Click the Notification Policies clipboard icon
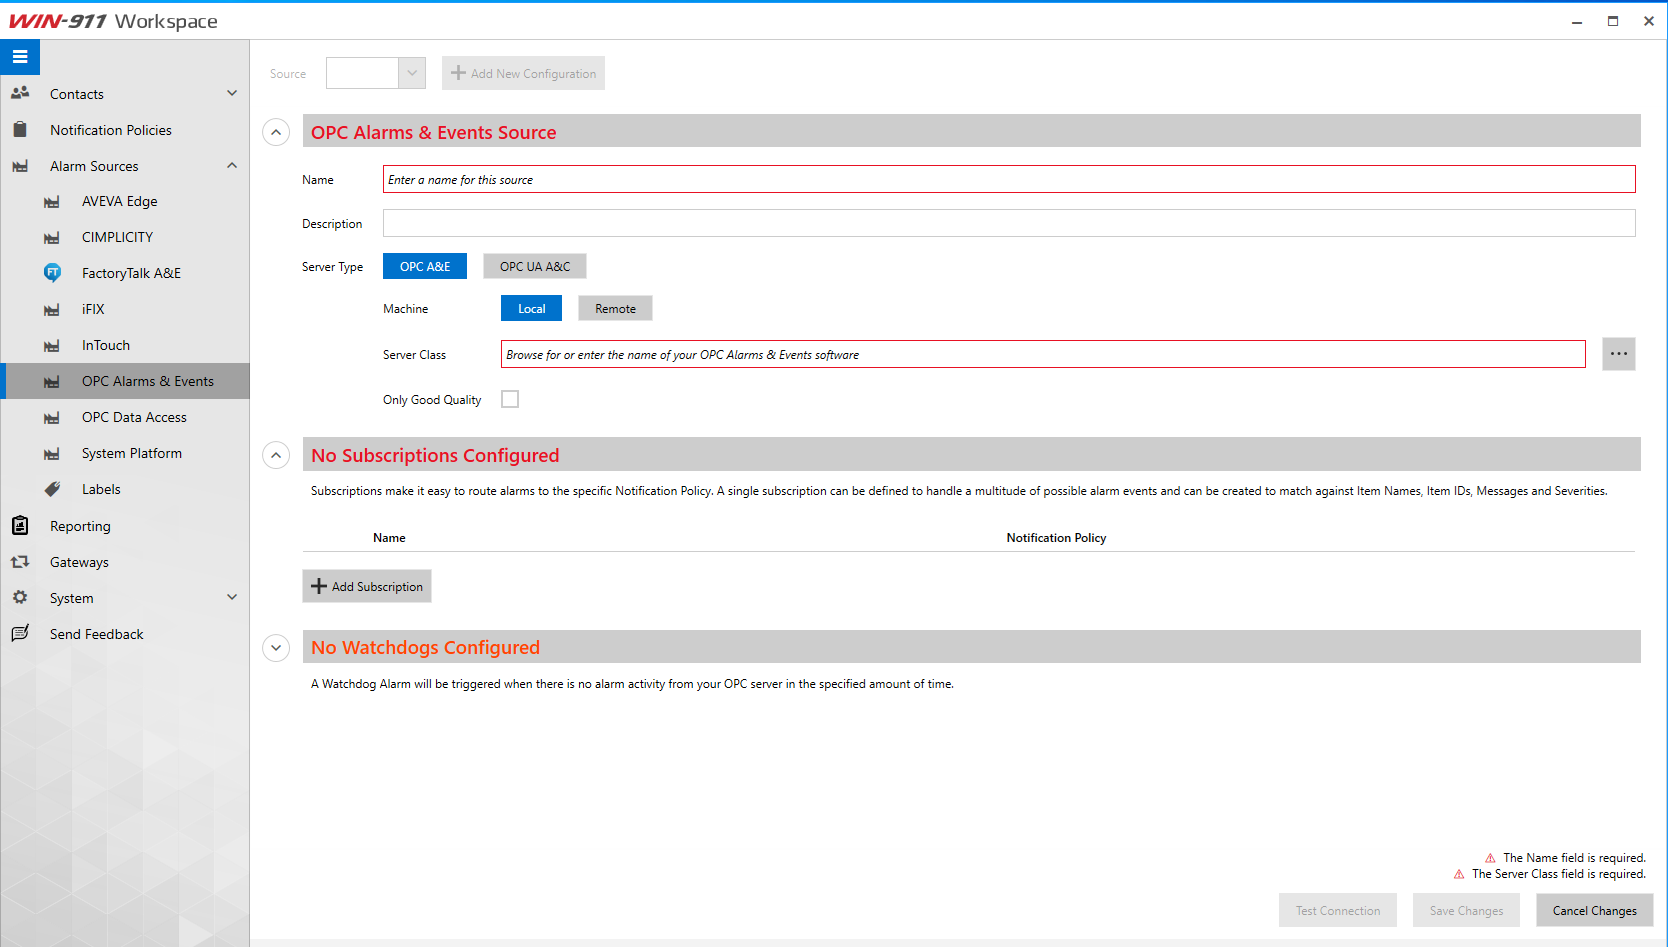 pos(20,129)
